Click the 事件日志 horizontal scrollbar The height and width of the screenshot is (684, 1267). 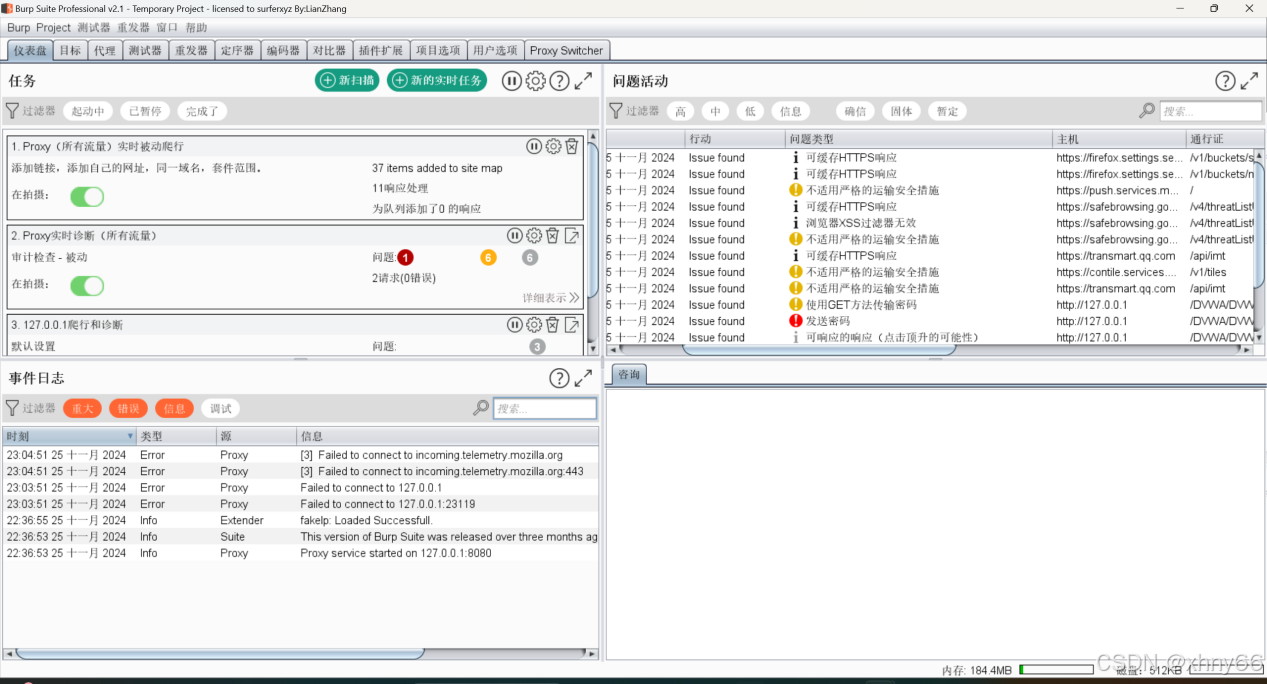pos(220,653)
